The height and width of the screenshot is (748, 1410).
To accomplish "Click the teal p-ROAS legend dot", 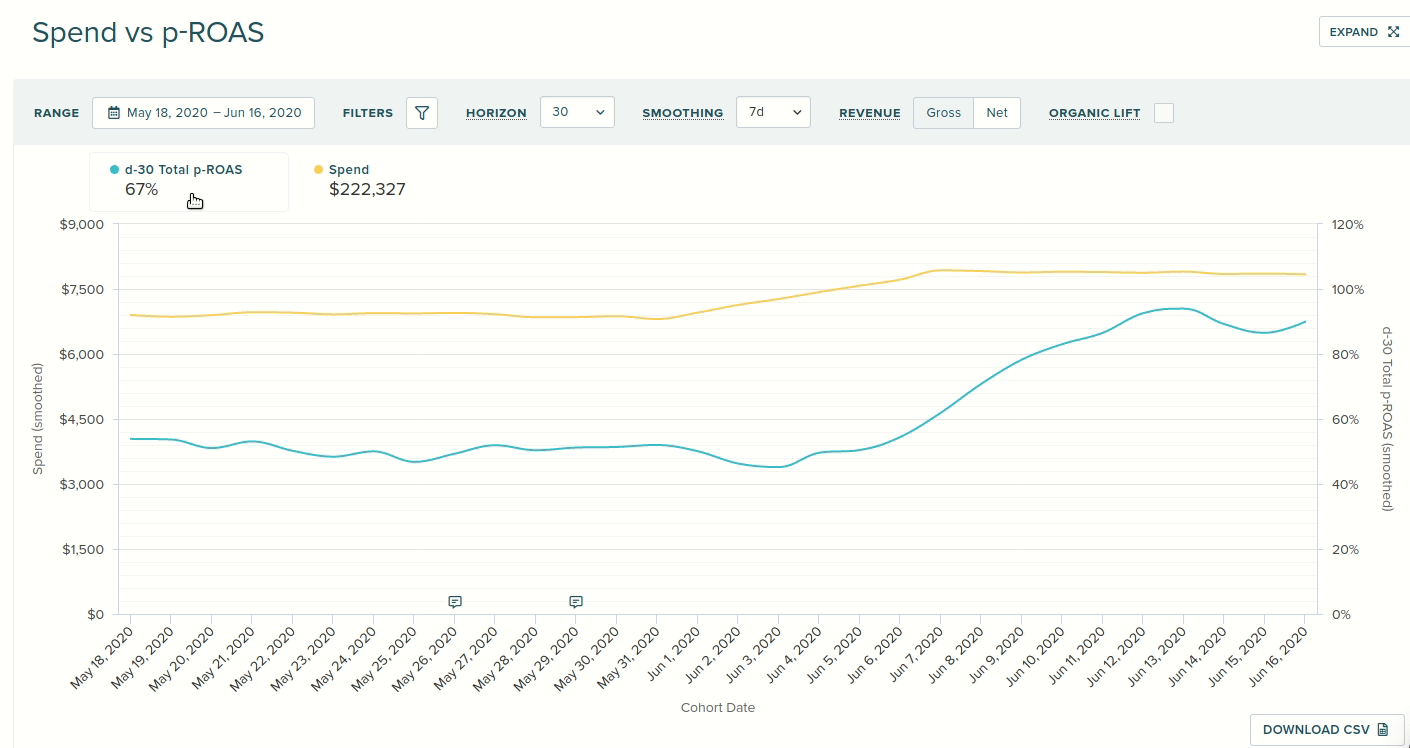I will coord(115,170).
